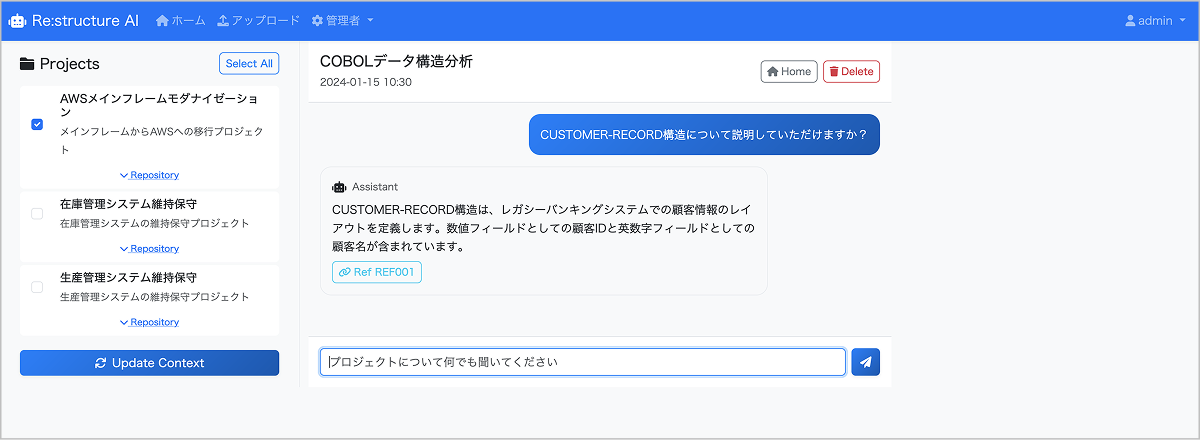Expand Repository under 生産管理システム維持保守
Viewport: 1200px width, 440px height.
coord(149,322)
